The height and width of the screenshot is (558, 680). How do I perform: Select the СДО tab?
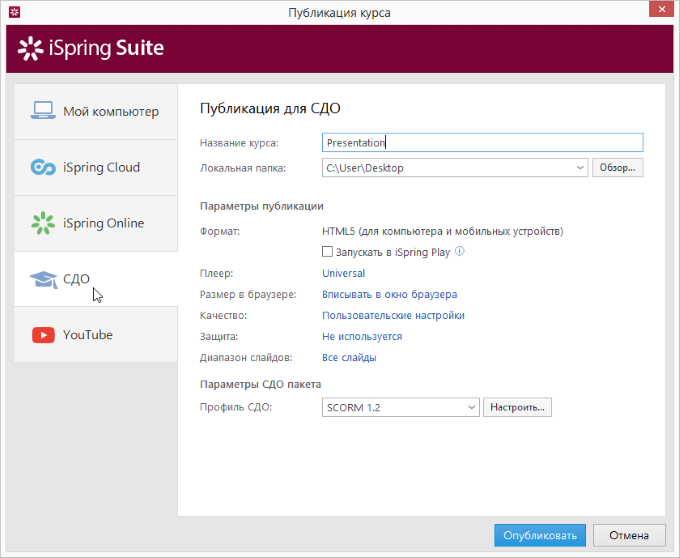[x=96, y=279]
